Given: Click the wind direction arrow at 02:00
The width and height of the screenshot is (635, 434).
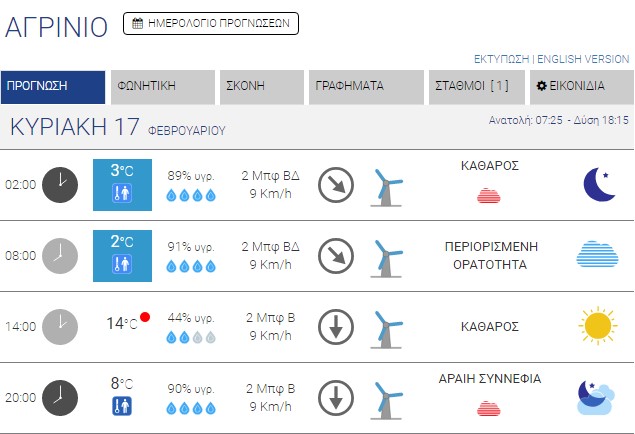Looking at the screenshot, I should point(336,184).
